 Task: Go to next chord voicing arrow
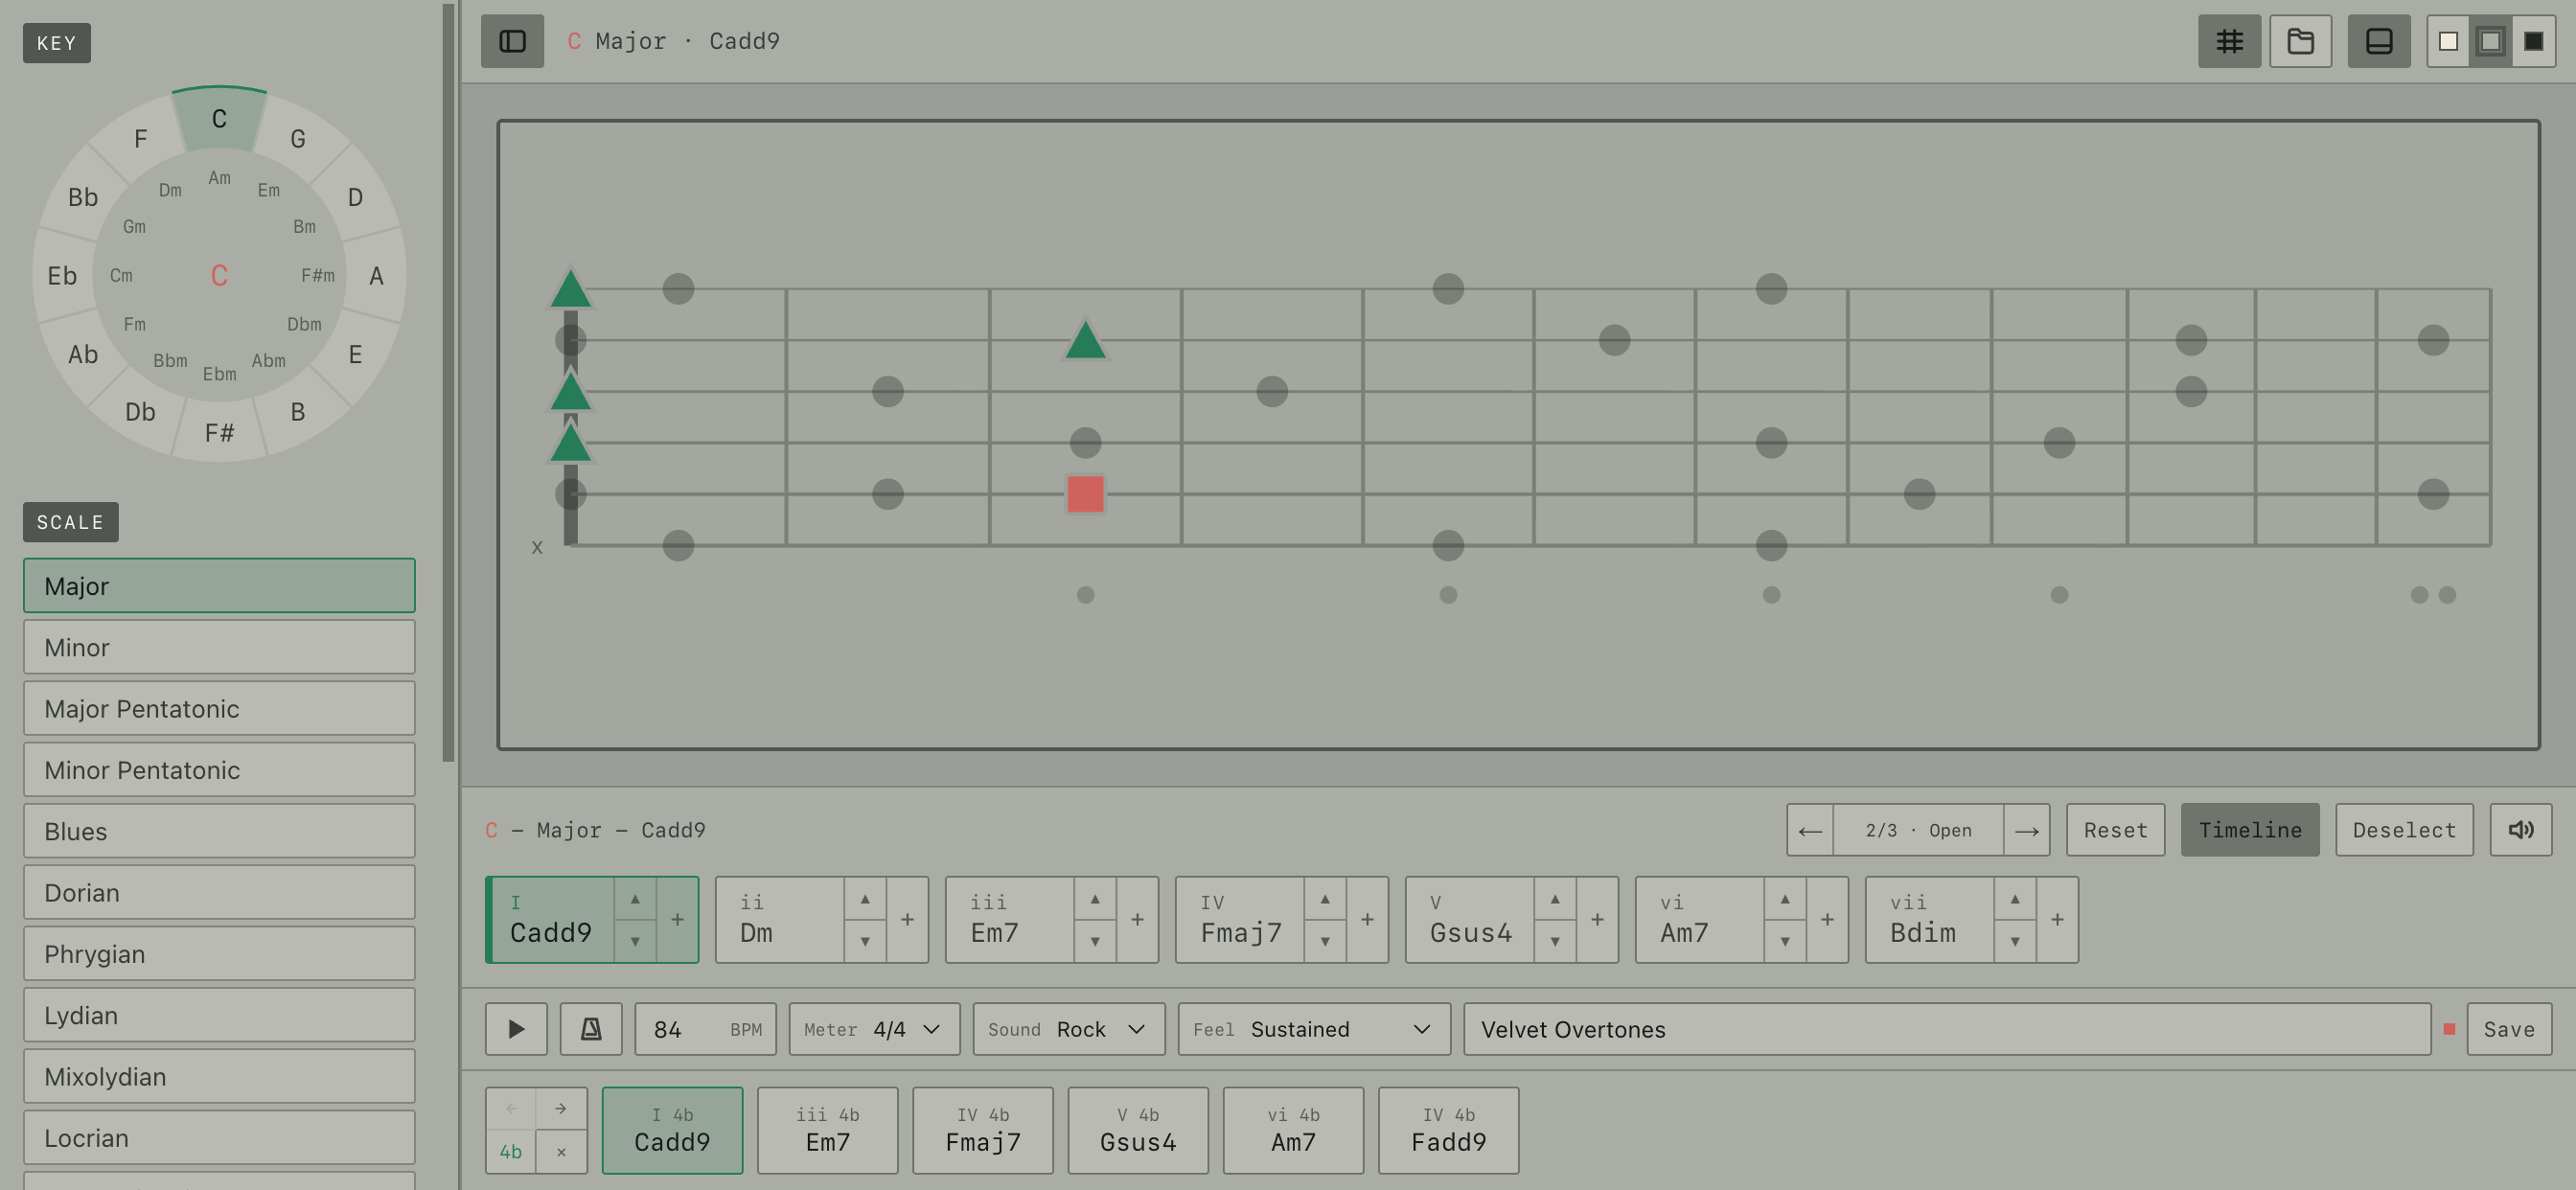[x=2026, y=830]
